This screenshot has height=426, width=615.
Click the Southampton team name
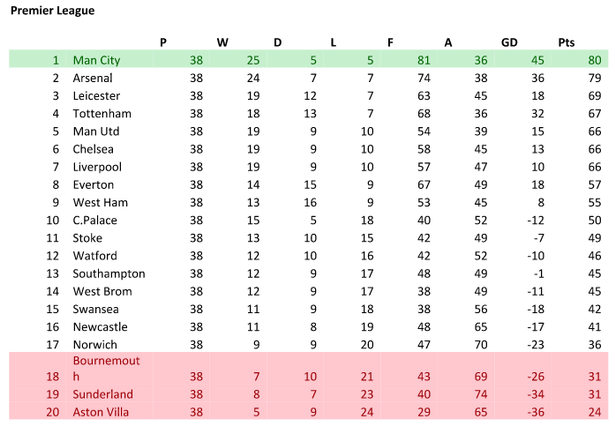(x=108, y=274)
